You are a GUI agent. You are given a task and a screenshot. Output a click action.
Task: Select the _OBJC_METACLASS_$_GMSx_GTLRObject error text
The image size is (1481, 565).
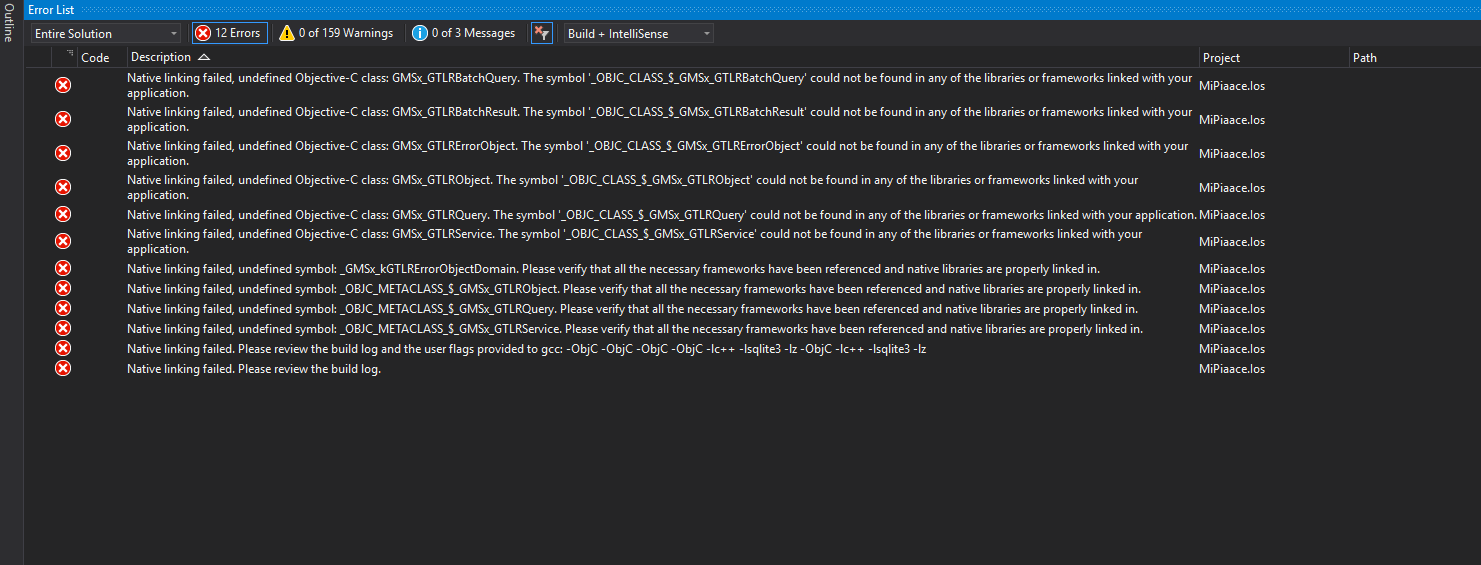click(634, 288)
